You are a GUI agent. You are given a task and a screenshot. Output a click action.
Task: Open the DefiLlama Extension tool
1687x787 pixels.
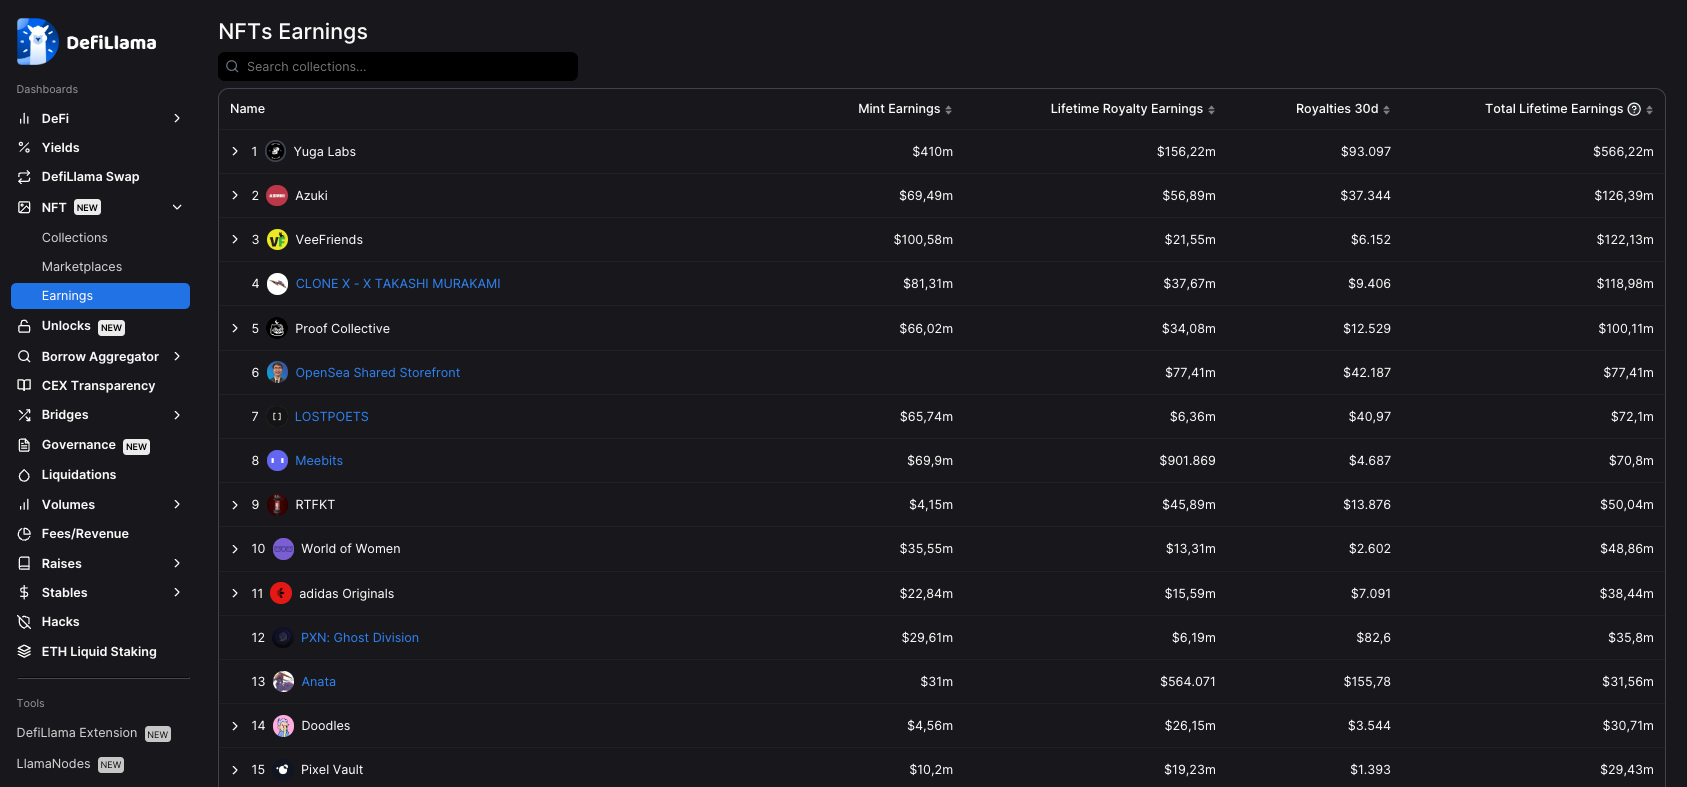[94, 733]
